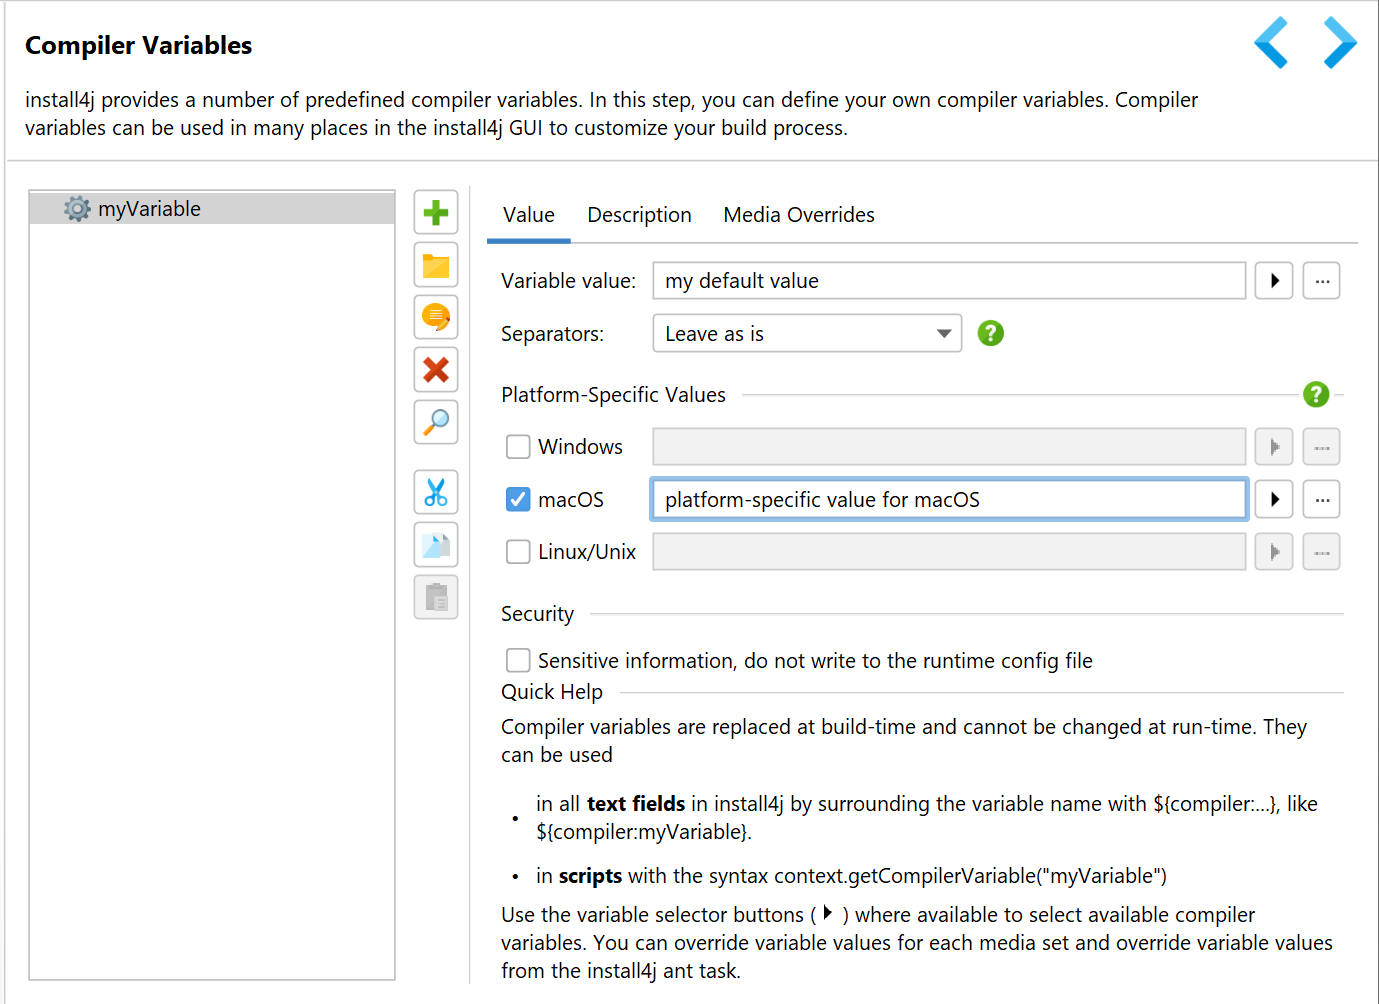This screenshot has width=1379, height=1004.
Task: Click ellipsis button next to Windows field
Action: (1322, 447)
